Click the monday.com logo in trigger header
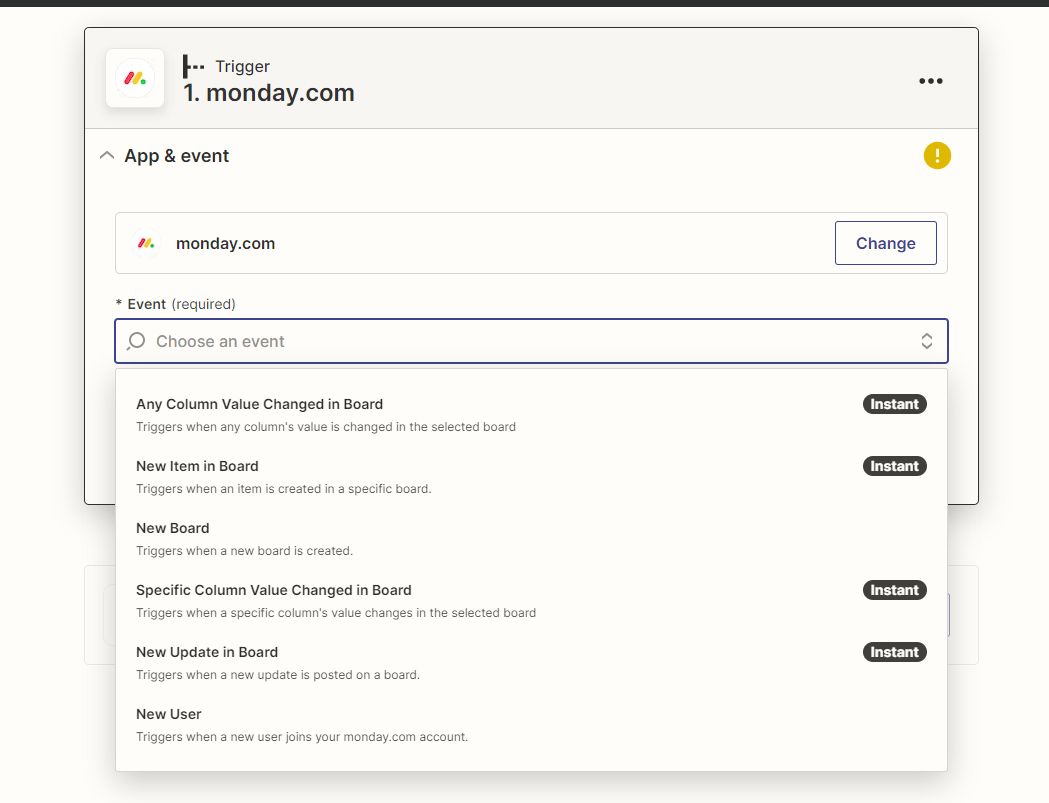Image resolution: width=1049 pixels, height=803 pixels. pos(135,78)
